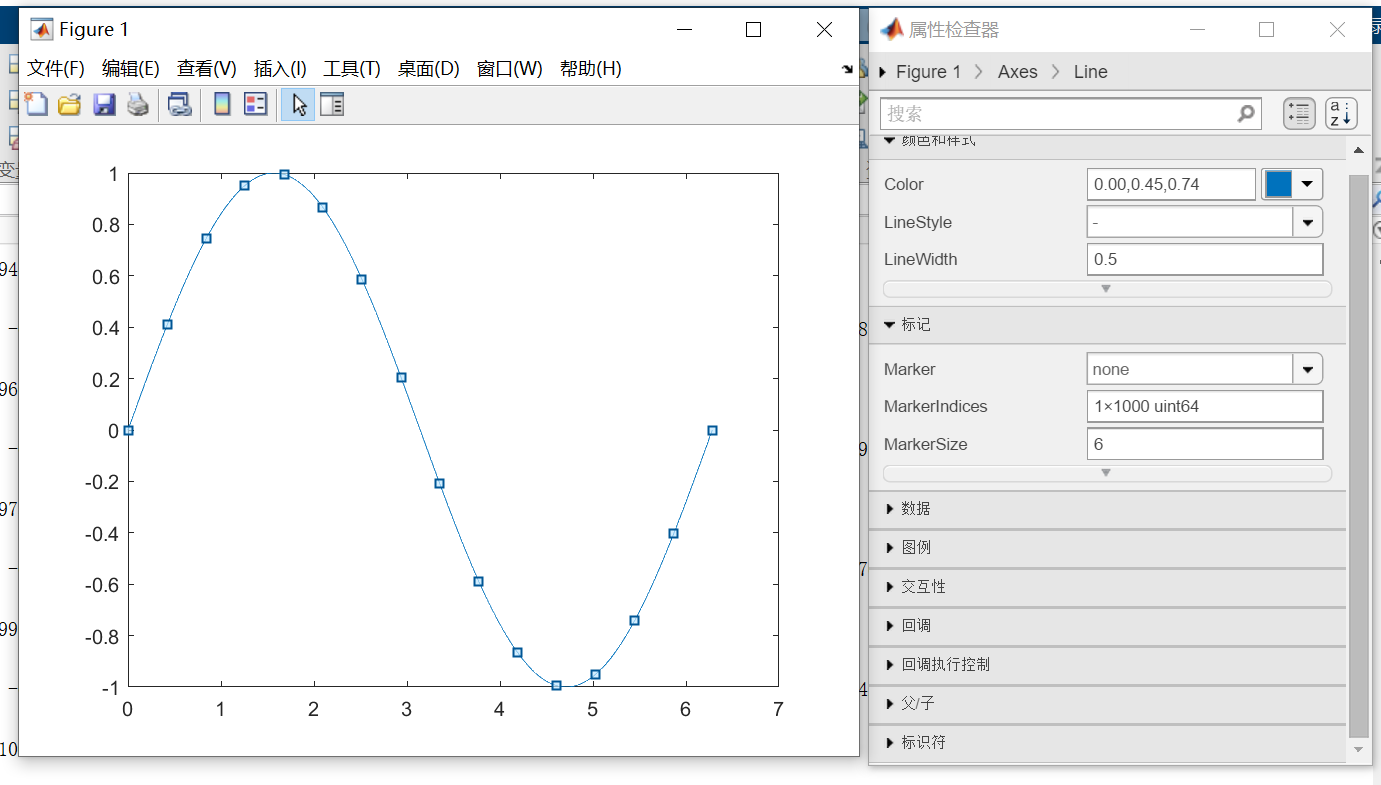Select Axes in the inspector breadcrumb

coord(1017,71)
